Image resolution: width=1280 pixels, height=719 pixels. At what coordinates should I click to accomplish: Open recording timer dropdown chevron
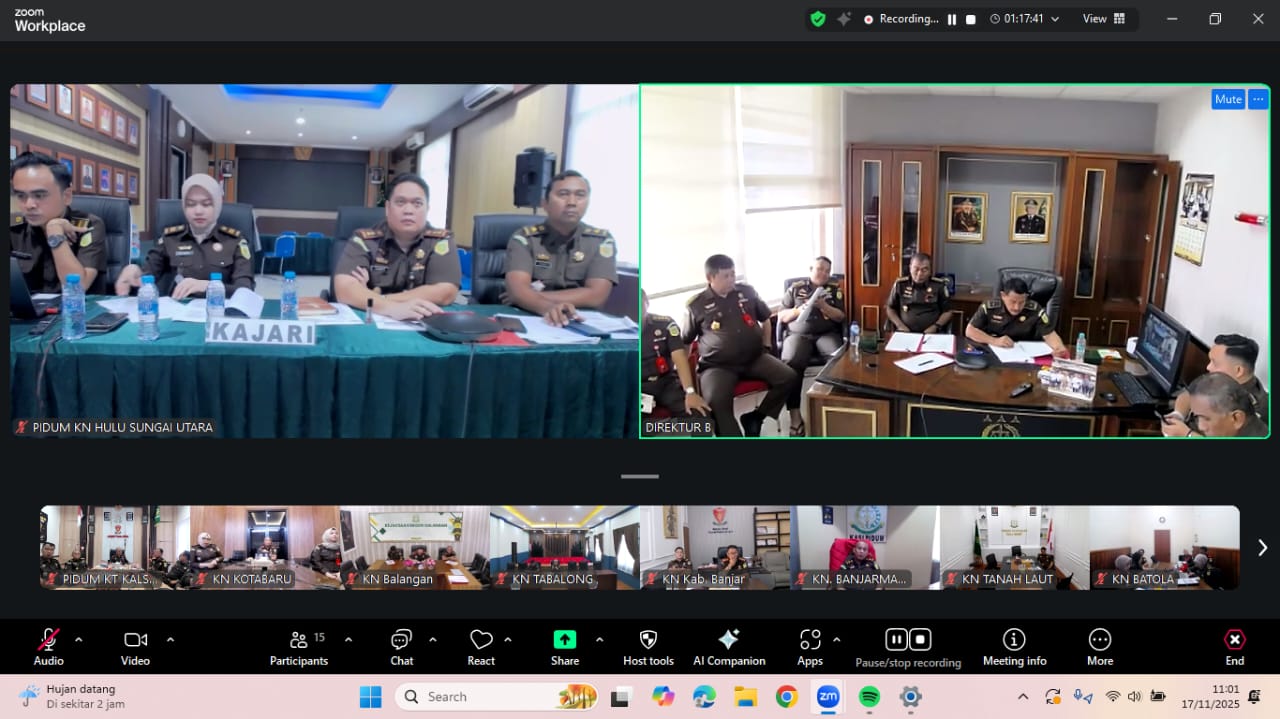(1055, 19)
